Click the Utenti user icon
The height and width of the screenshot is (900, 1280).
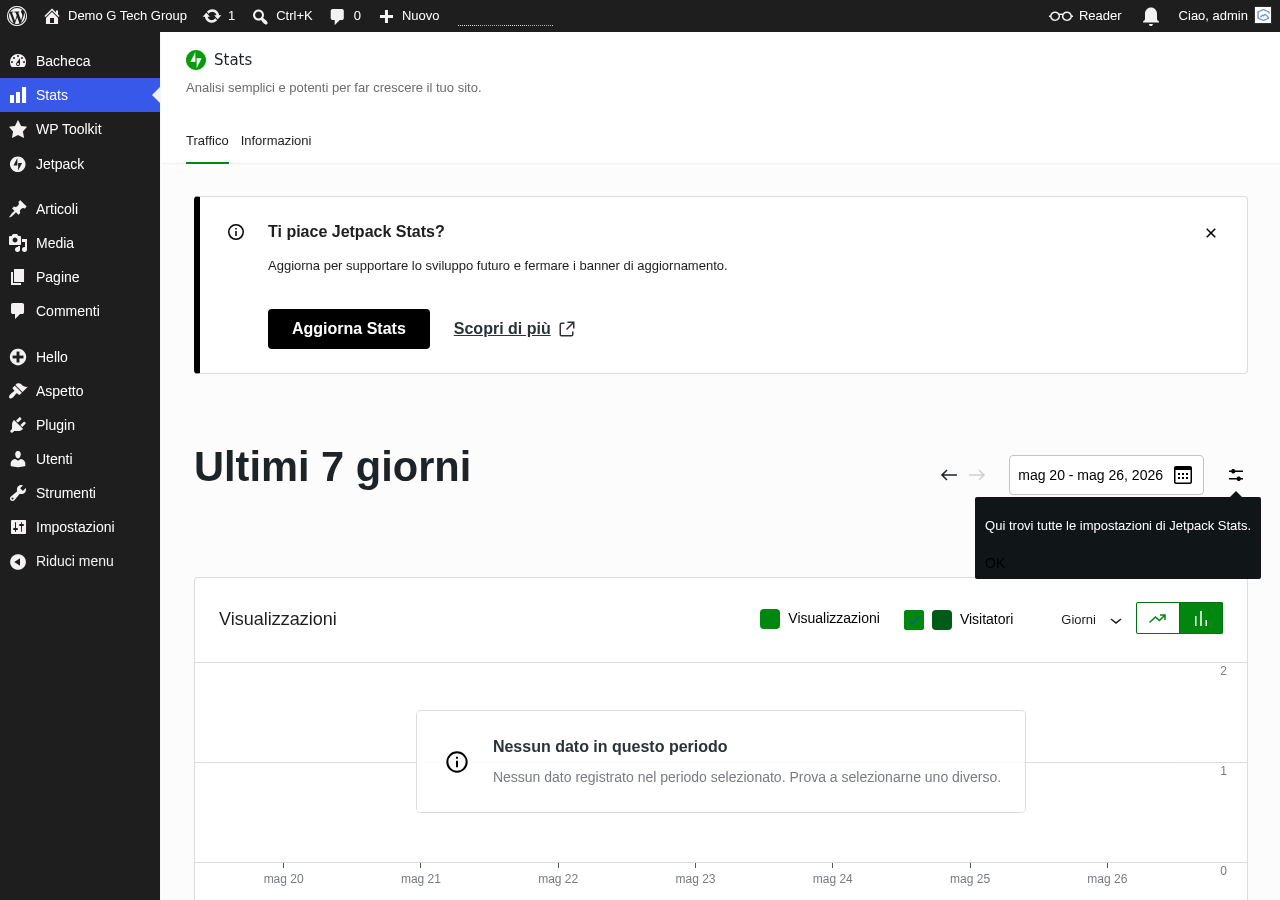pos(18,459)
